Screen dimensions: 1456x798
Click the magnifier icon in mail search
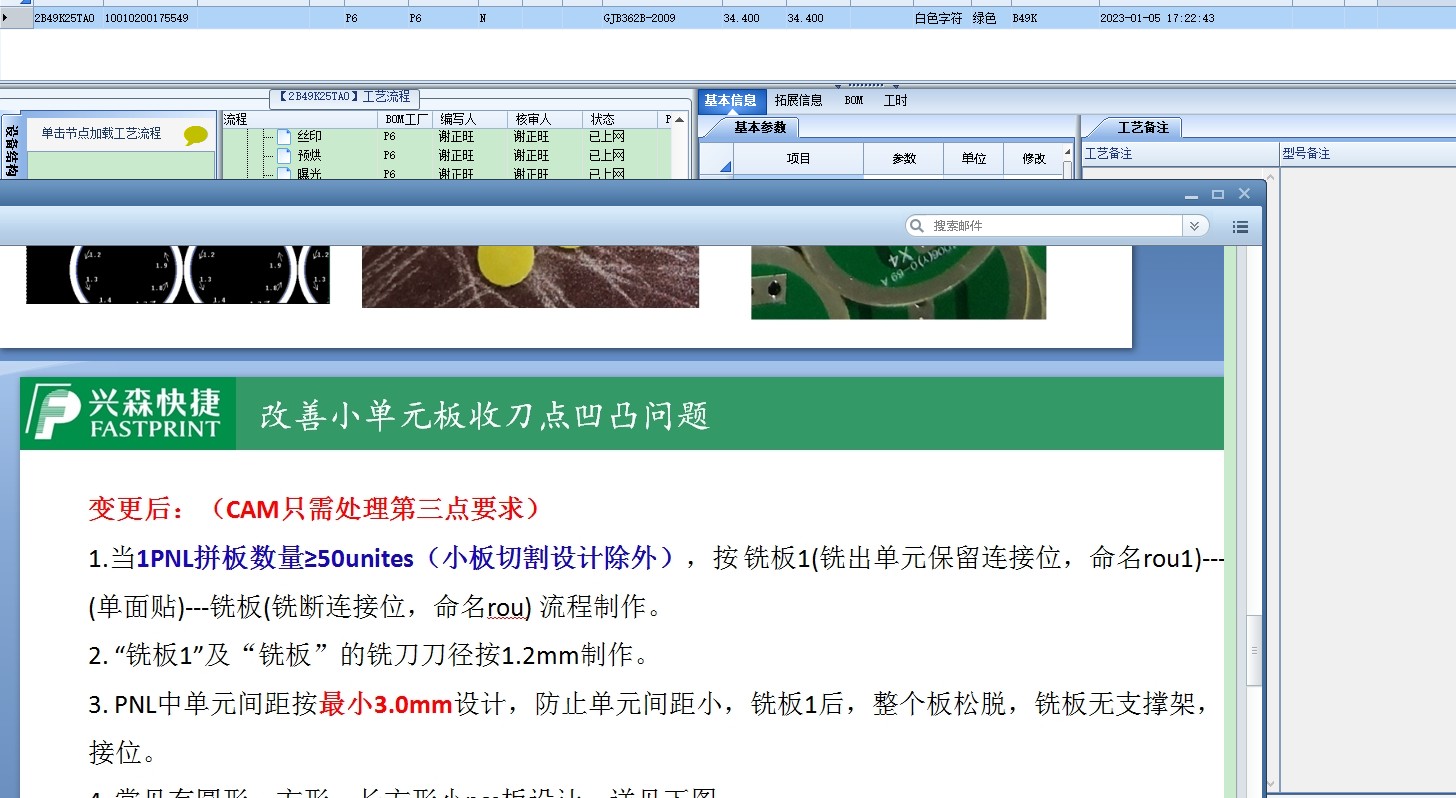click(x=917, y=226)
